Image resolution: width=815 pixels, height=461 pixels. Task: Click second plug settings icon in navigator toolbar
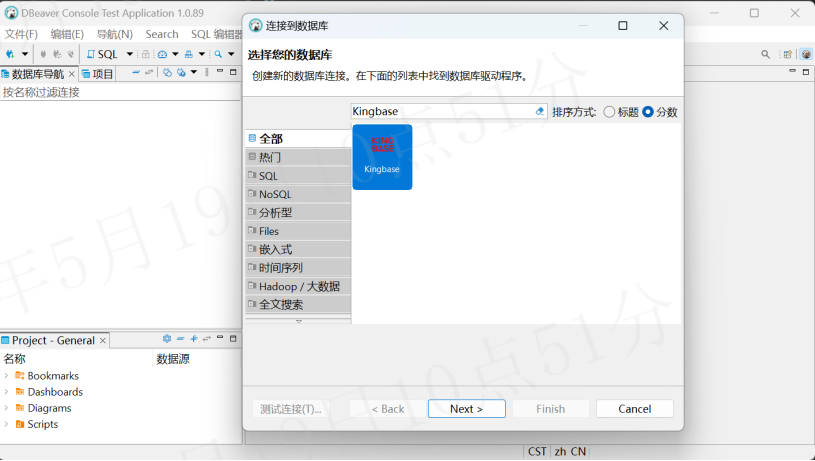pyautogui.click(x=181, y=72)
